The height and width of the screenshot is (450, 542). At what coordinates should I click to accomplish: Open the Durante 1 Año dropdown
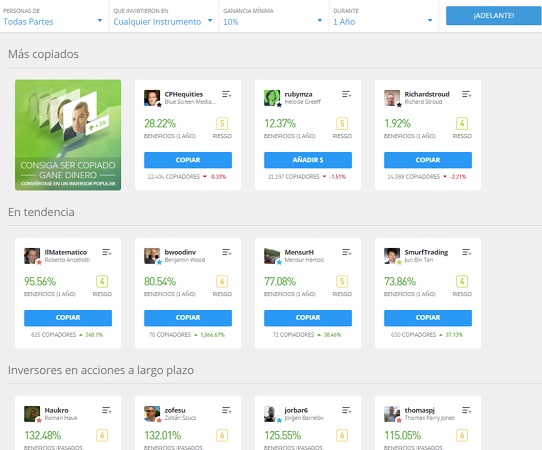pyautogui.click(x=383, y=17)
